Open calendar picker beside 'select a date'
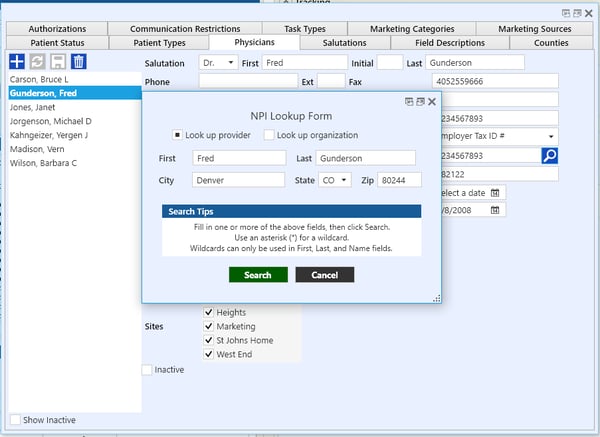This screenshot has height=437, width=600. (x=495, y=192)
